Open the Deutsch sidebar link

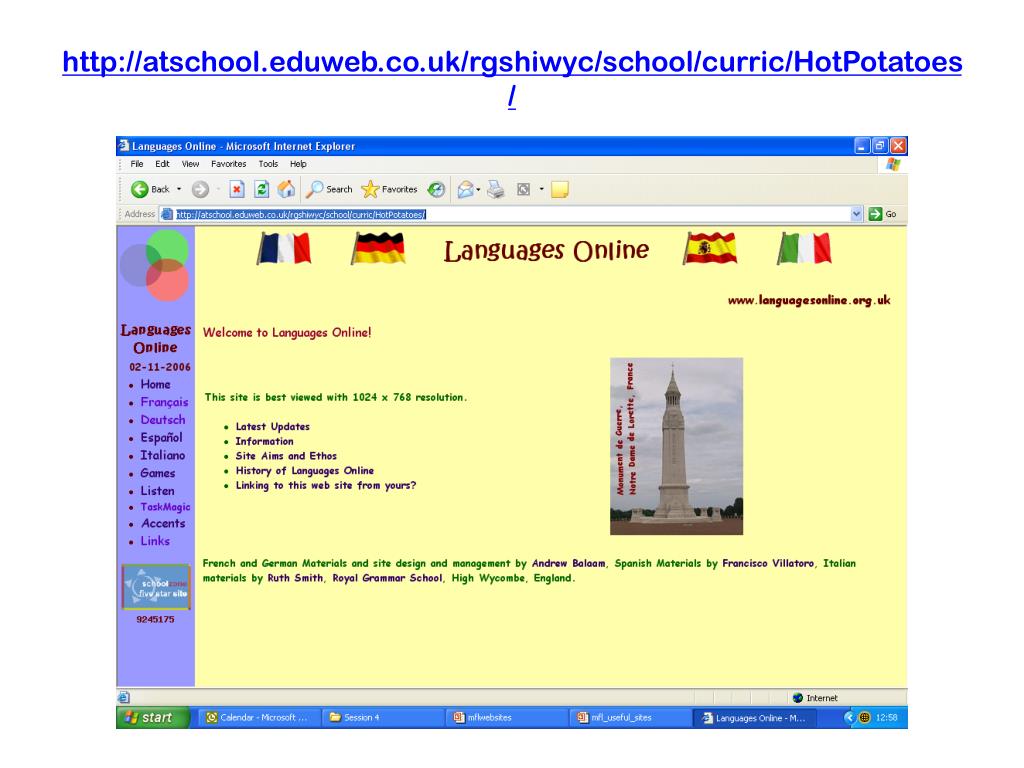[163, 420]
